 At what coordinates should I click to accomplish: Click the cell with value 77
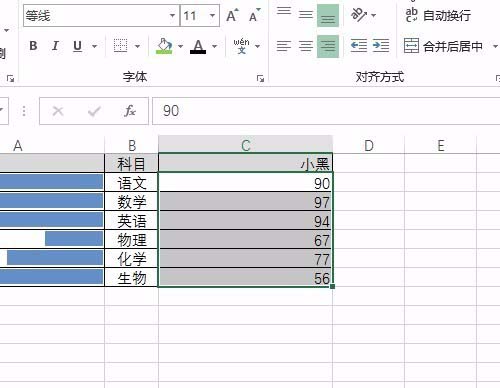pyautogui.click(x=246, y=259)
